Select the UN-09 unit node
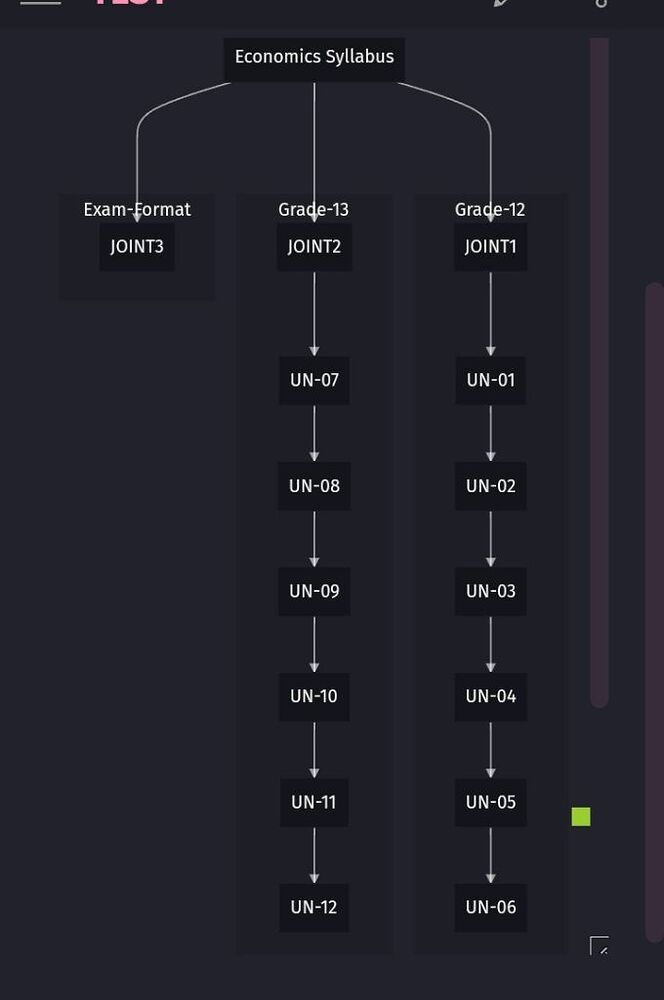 click(x=314, y=591)
